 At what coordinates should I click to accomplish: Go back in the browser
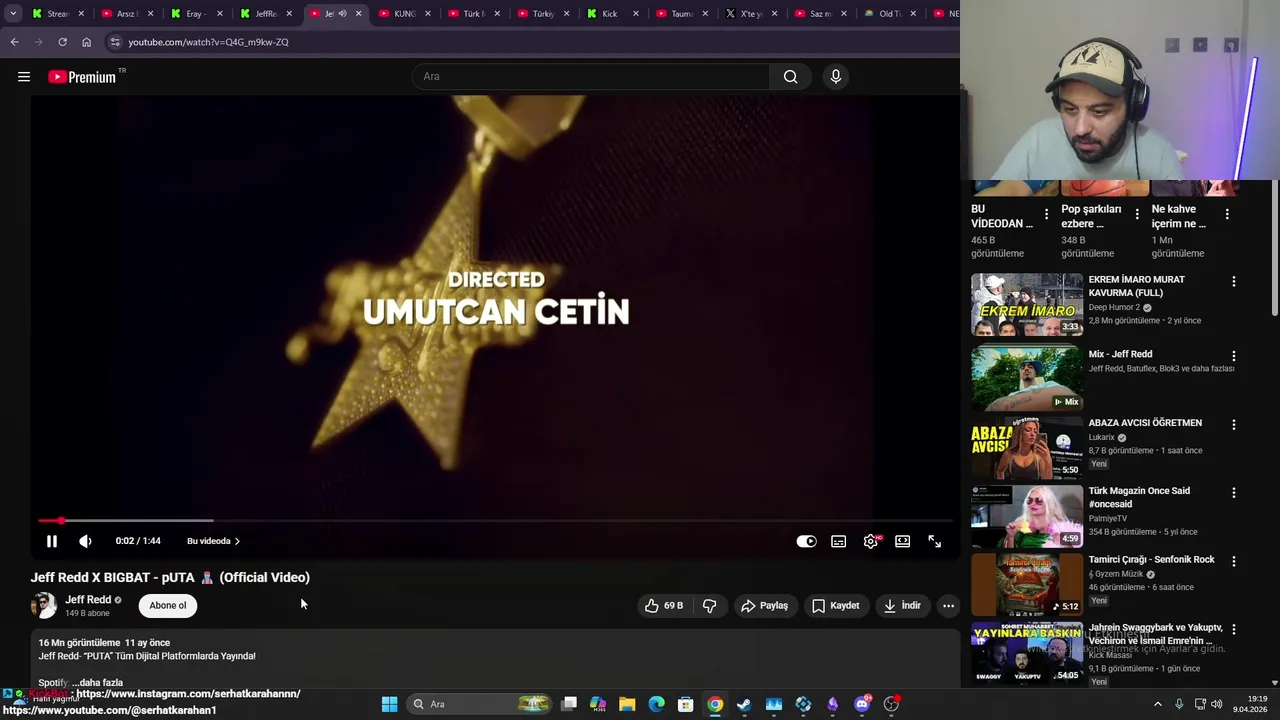[14, 42]
